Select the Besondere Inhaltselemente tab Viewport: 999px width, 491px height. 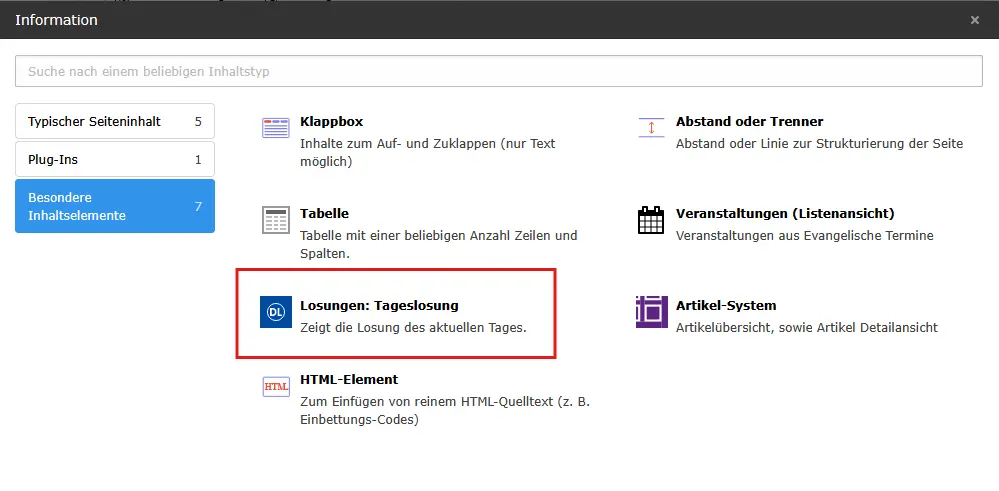[115, 206]
